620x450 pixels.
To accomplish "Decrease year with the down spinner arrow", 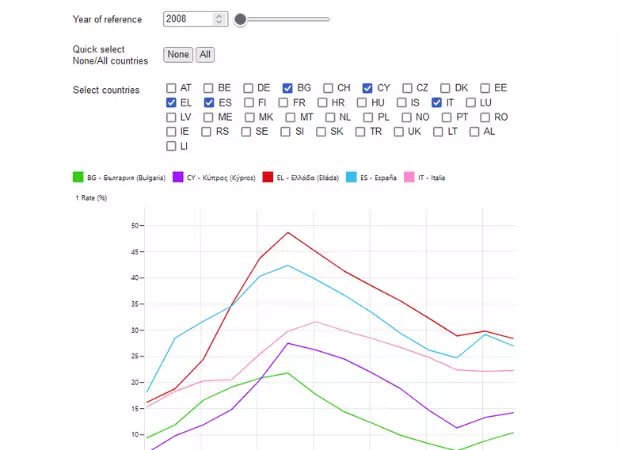I will (219, 23).
